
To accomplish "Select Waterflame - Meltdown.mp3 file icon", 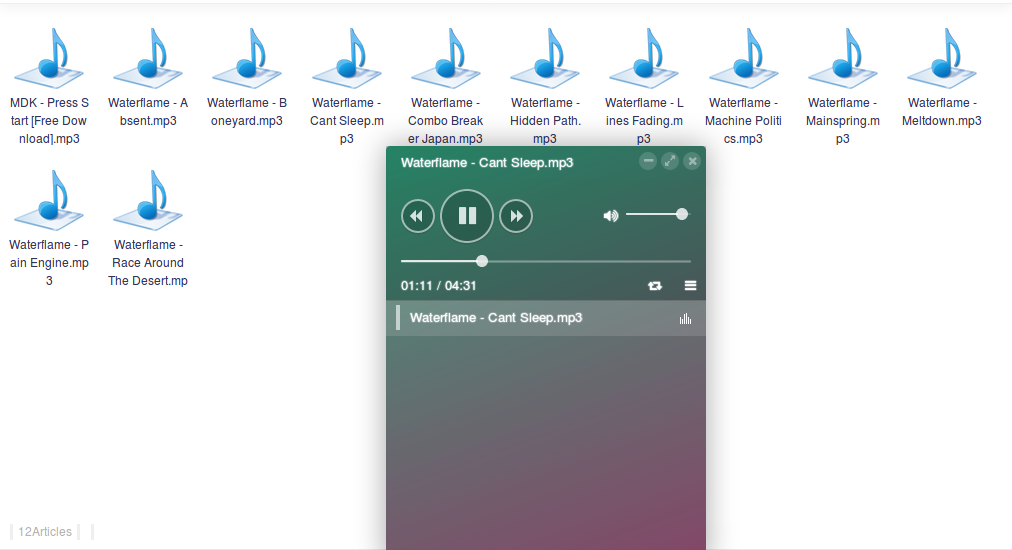I will [x=942, y=59].
